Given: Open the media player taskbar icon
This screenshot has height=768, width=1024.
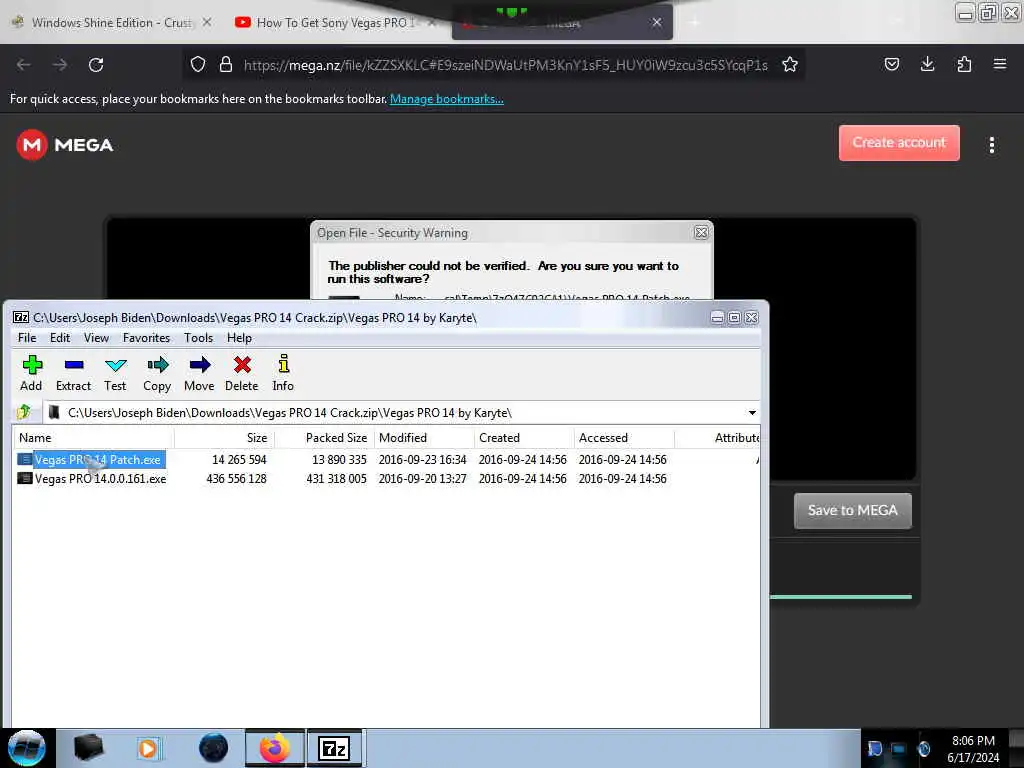Looking at the screenshot, I should (x=149, y=748).
